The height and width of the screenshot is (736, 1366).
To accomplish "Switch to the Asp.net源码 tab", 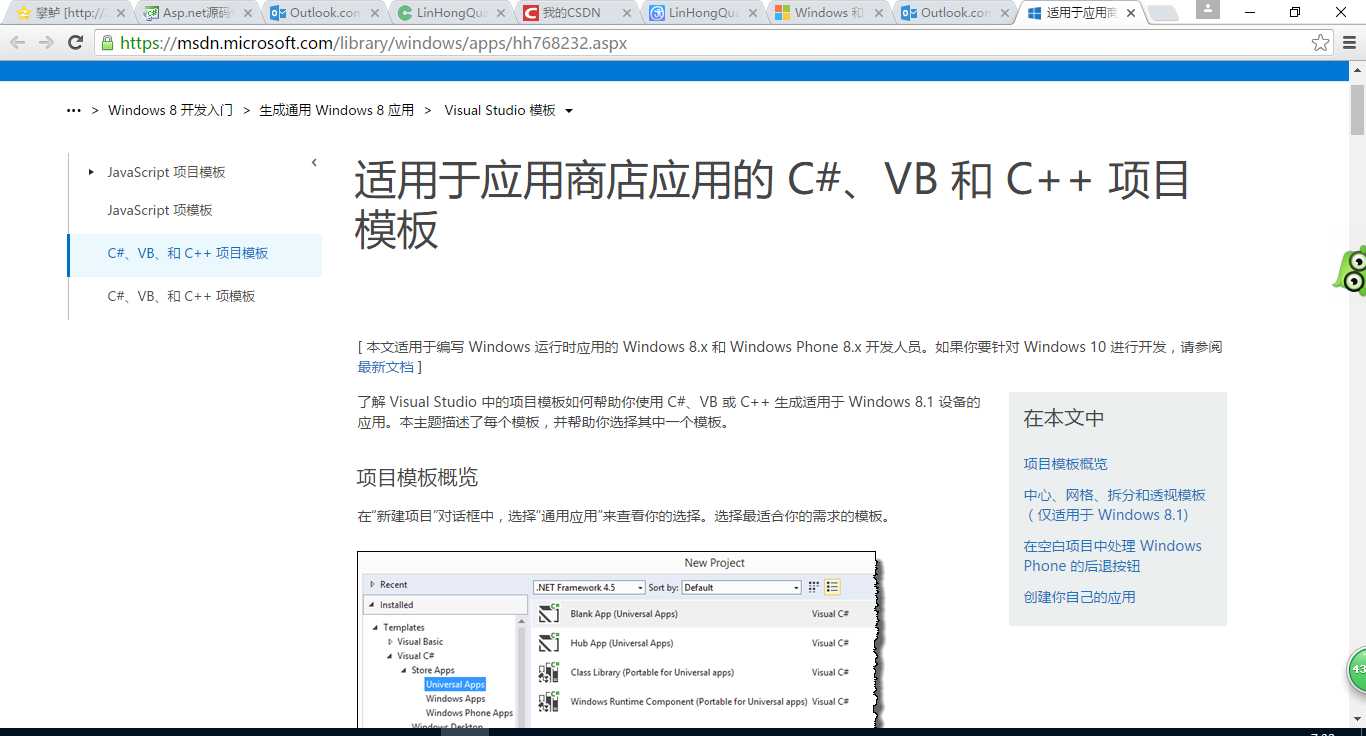I will pyautogui.click(x=196, y=13).
